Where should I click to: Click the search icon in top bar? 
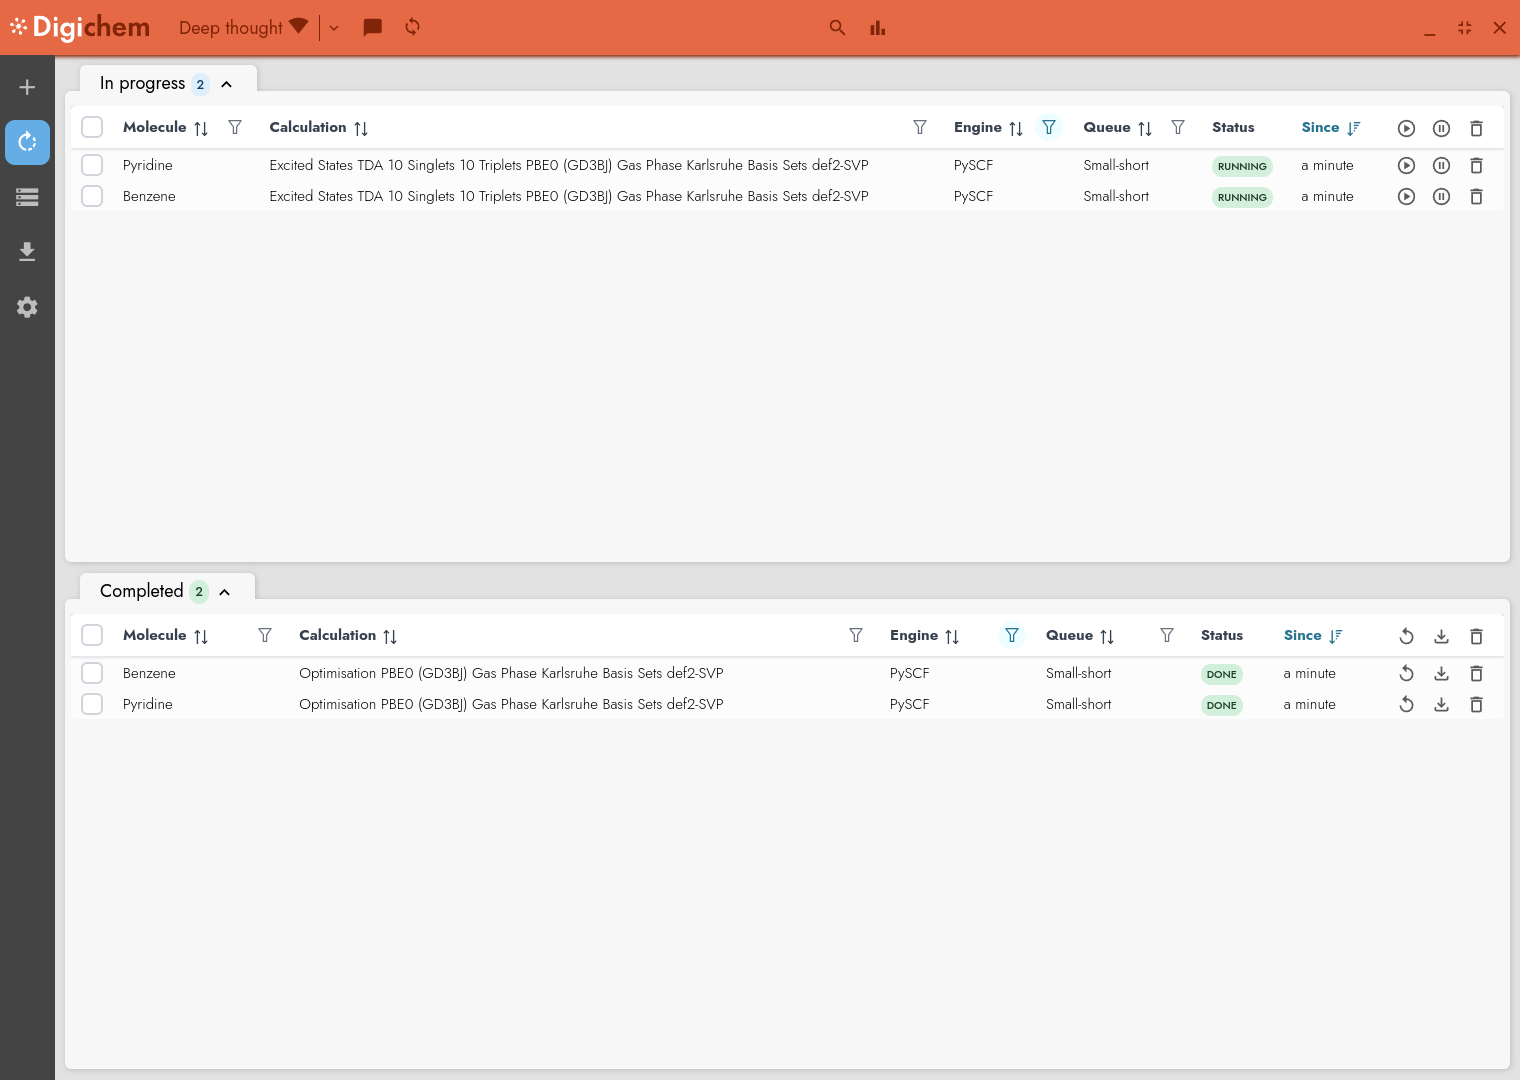pos(837,28)
